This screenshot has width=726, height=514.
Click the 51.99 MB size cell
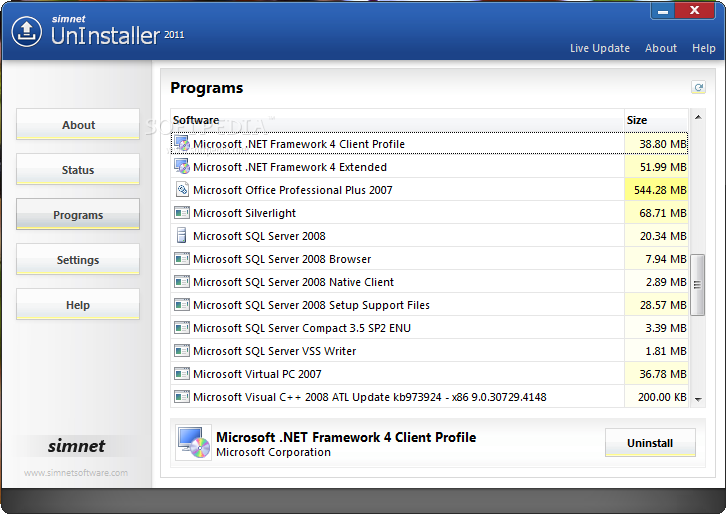tap(656, 166)
